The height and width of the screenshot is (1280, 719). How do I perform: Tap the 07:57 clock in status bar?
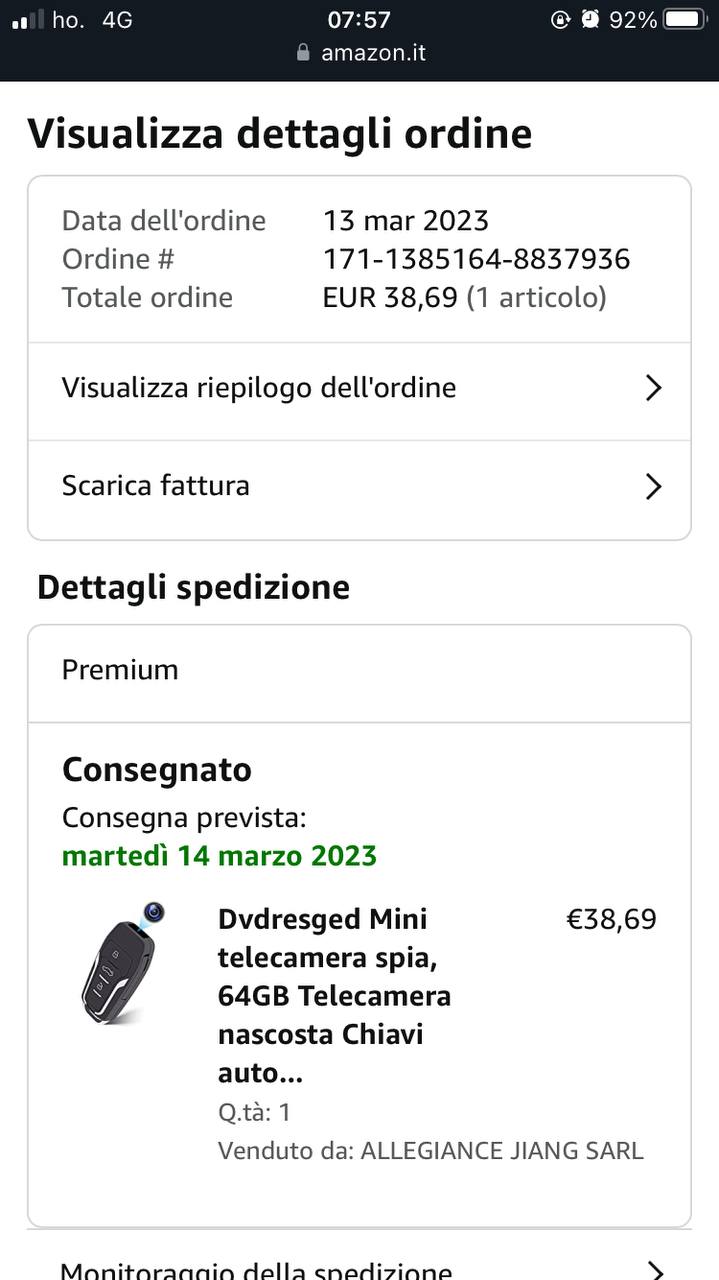[359, 19]
